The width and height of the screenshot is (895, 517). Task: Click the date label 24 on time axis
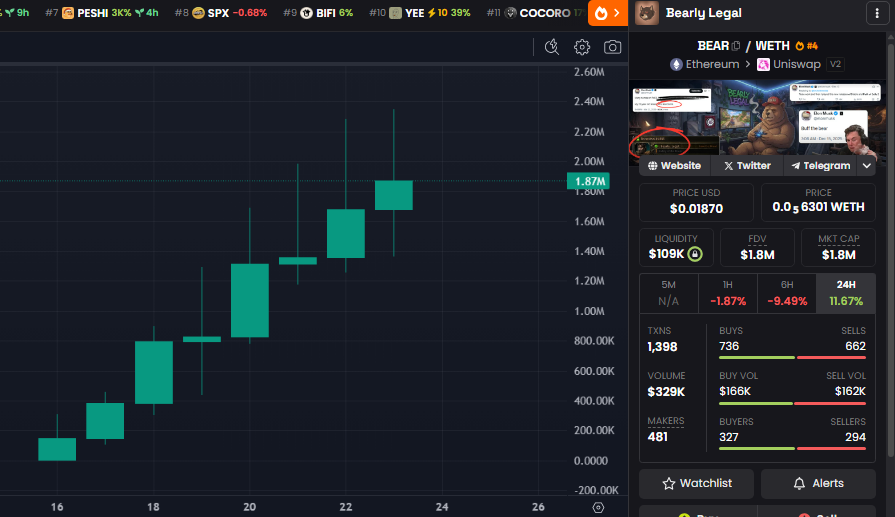tap(442, 507)
